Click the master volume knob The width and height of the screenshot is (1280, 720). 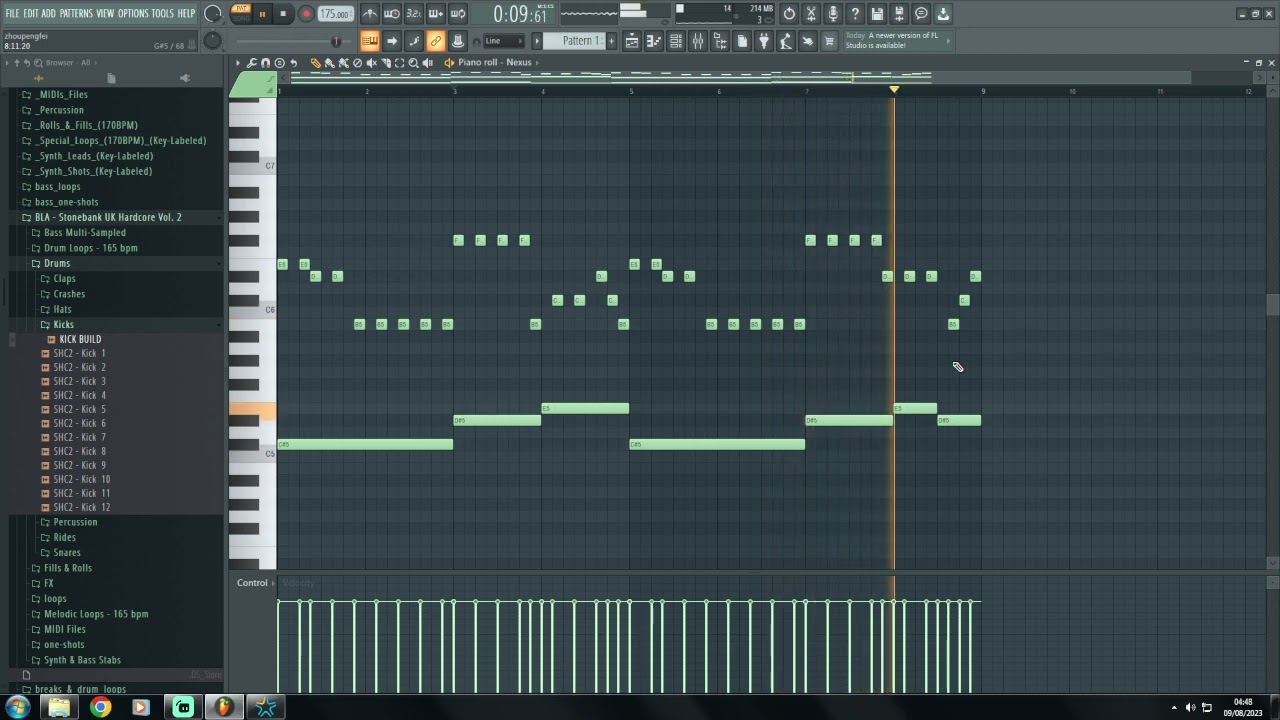pos(213,14)
